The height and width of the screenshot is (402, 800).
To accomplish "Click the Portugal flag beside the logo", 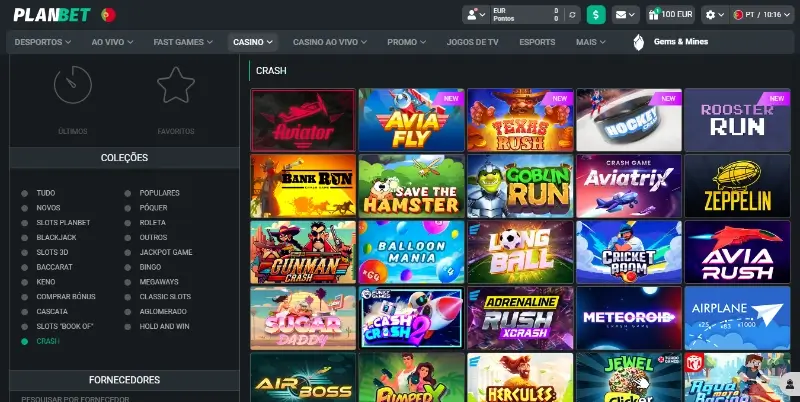I will pyautogui.click(x=108, y=14).
